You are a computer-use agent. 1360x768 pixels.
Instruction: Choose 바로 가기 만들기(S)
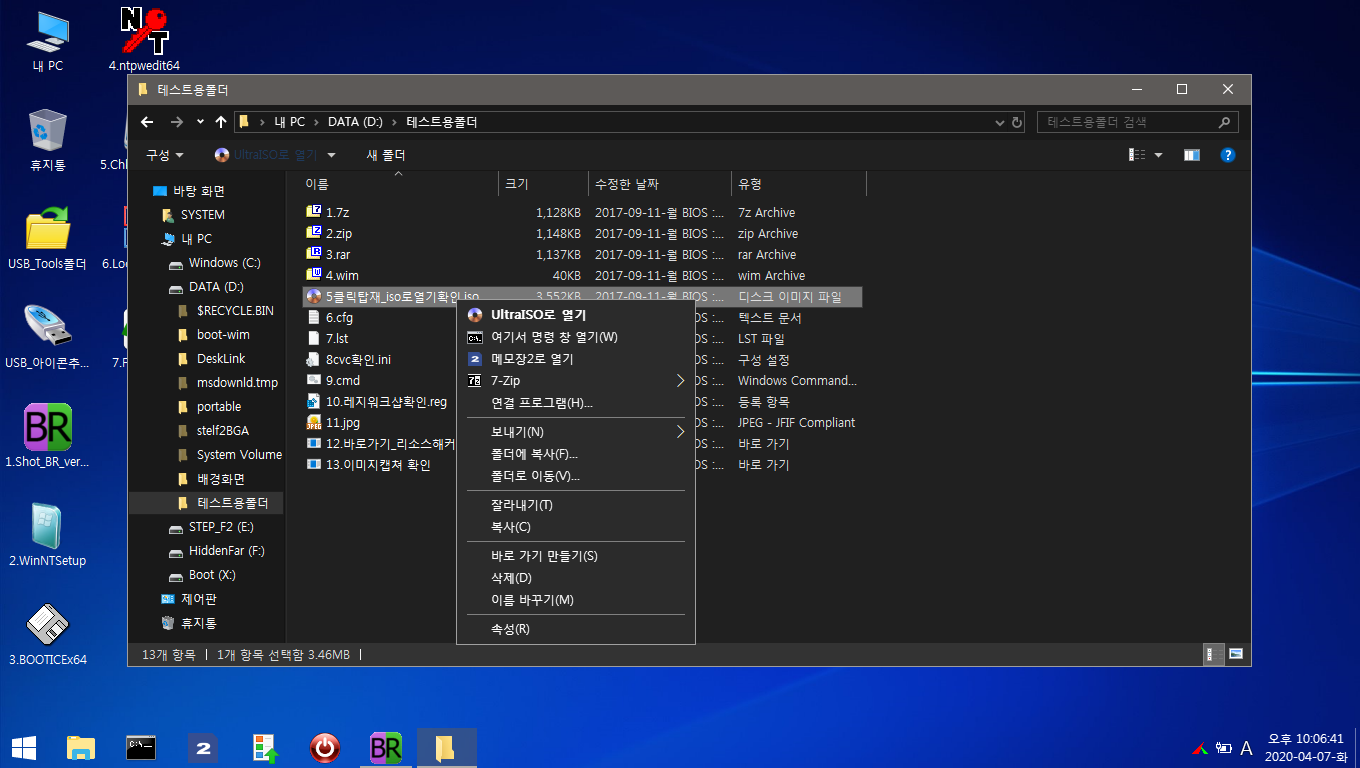pos(575,556)
